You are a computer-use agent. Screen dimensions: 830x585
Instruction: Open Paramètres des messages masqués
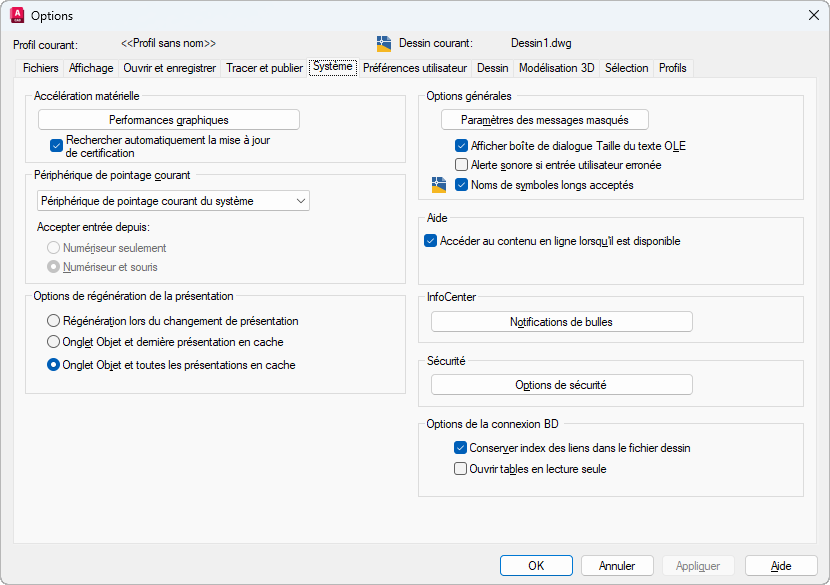click(545, 120)
